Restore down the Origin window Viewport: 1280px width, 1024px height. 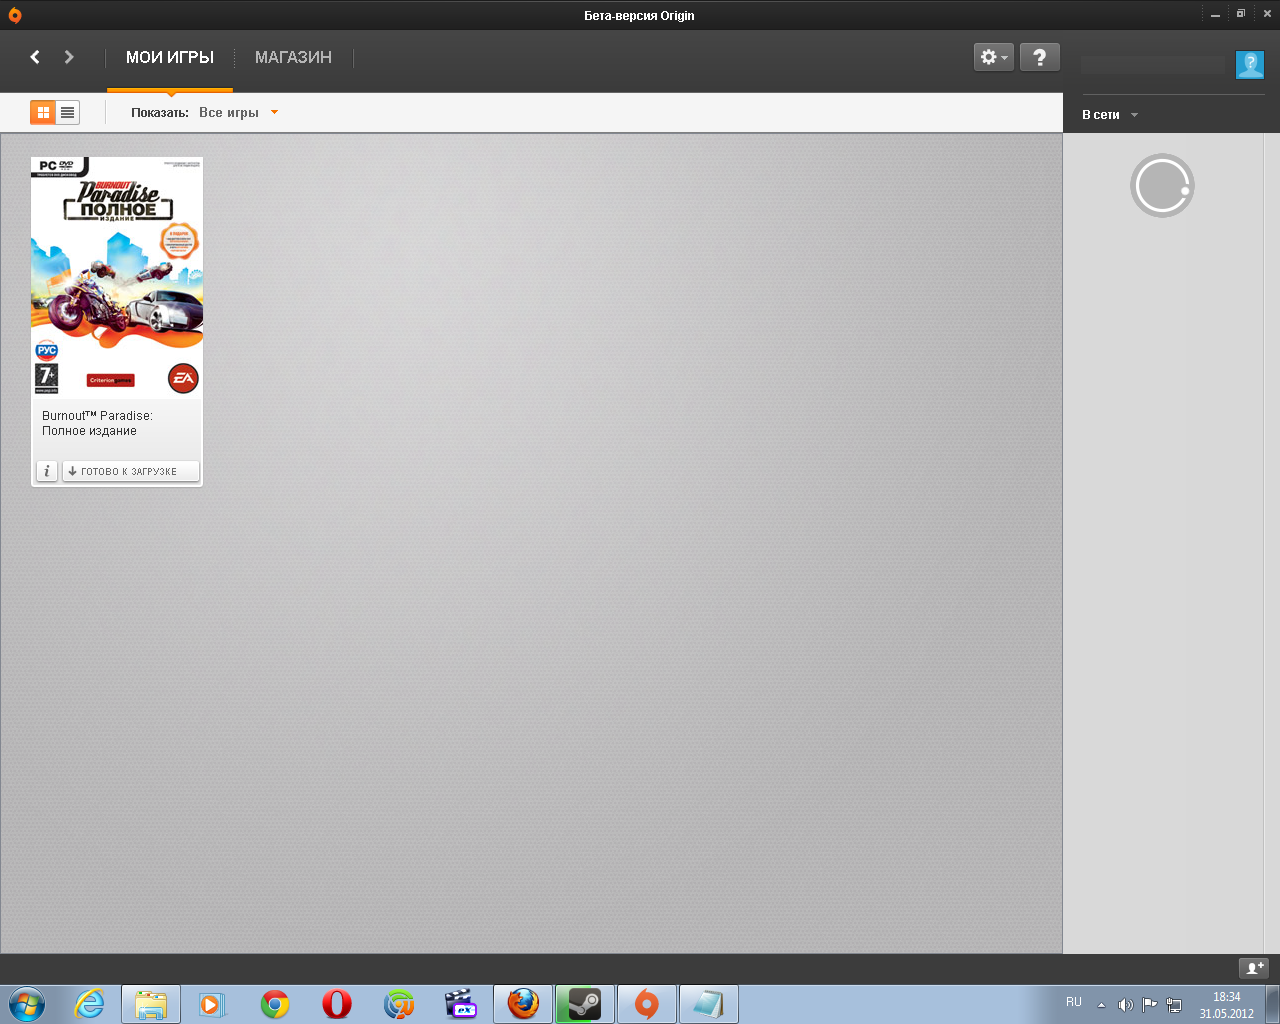pos(1241,14)
